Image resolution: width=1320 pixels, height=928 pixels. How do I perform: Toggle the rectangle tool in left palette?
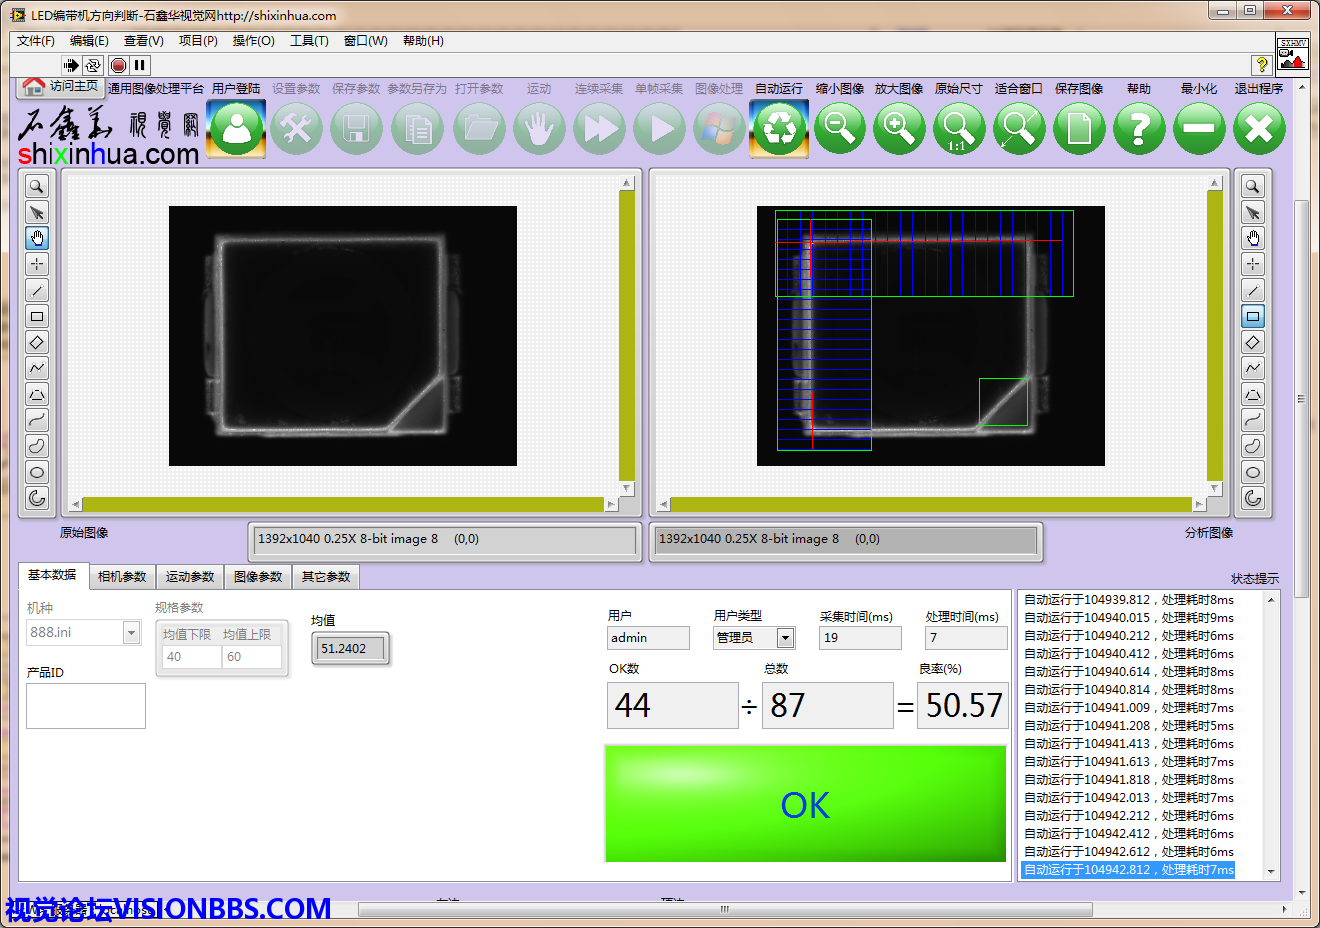click(37, 316)
